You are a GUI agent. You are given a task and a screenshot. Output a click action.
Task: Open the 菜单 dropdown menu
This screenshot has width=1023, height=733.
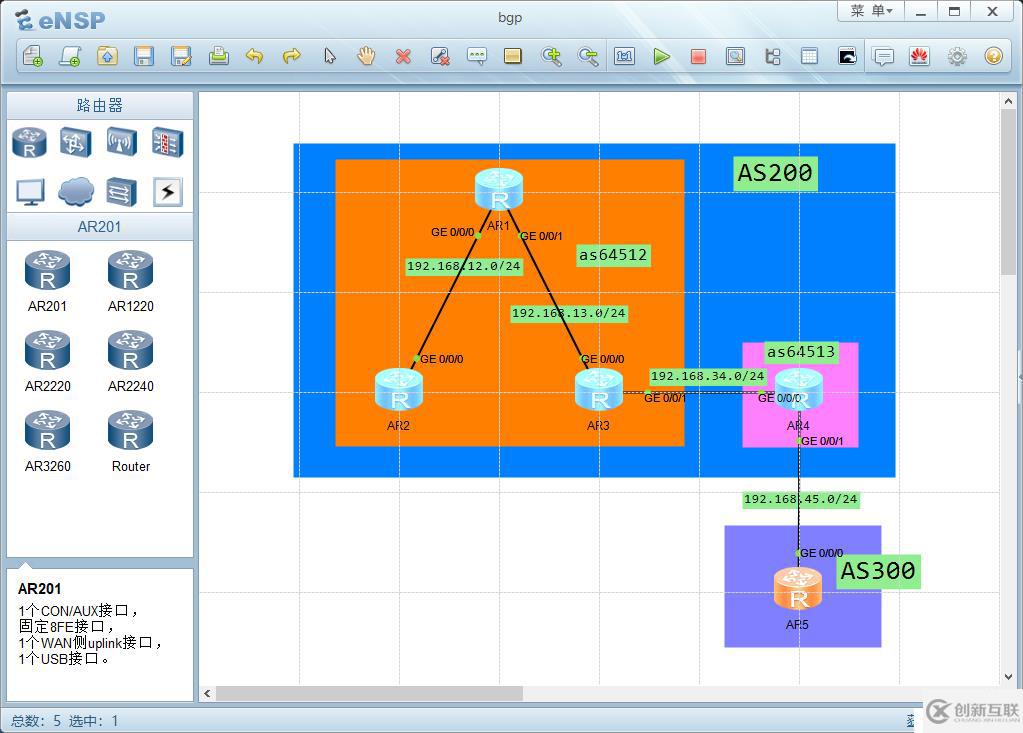[x=871, y=11]
